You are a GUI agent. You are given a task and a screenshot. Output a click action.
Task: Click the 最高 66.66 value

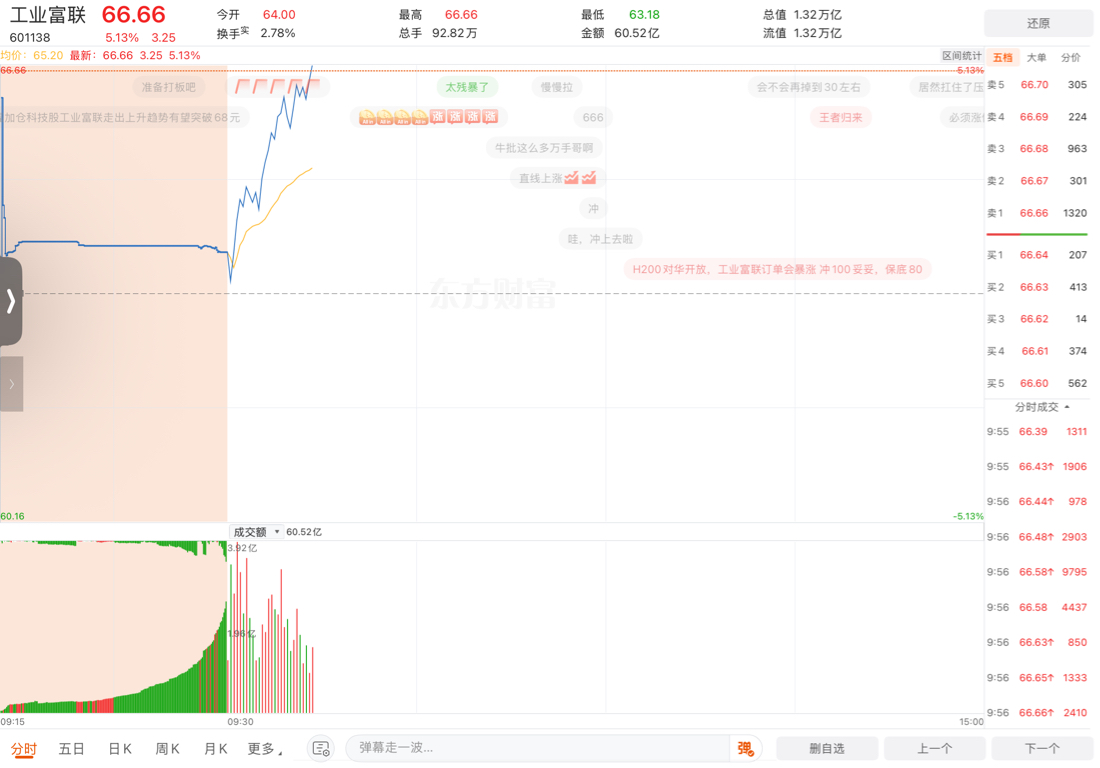point(461,15)
